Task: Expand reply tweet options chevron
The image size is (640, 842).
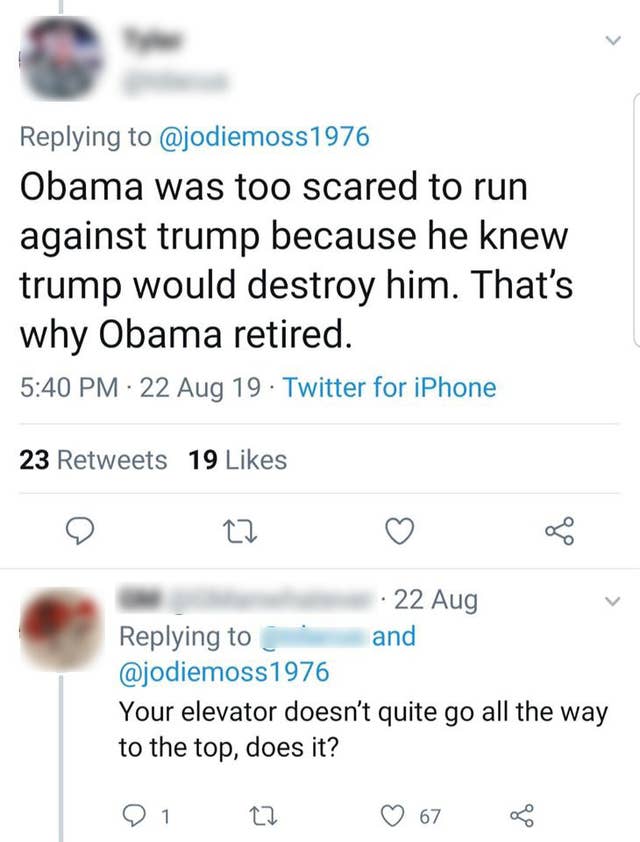Action: (x=613, y=601)
